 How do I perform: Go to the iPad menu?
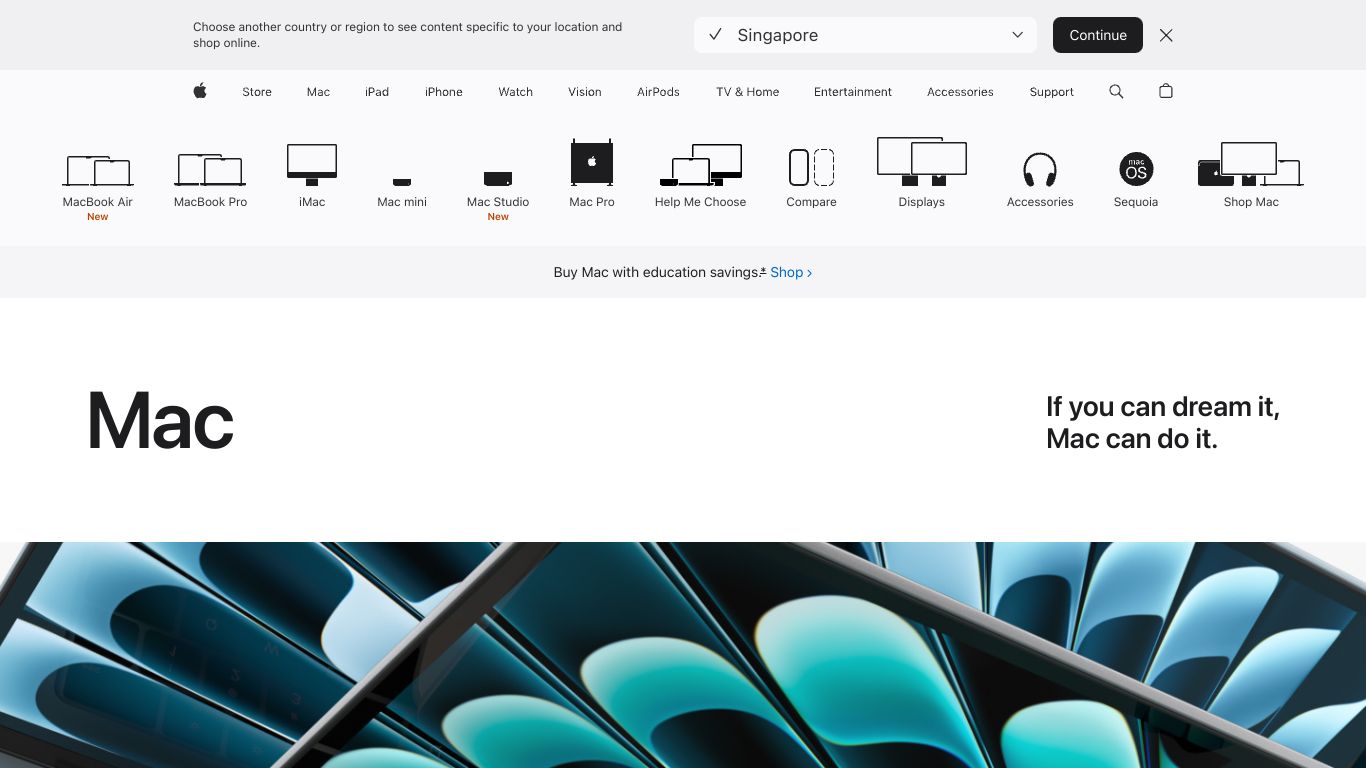377,92
